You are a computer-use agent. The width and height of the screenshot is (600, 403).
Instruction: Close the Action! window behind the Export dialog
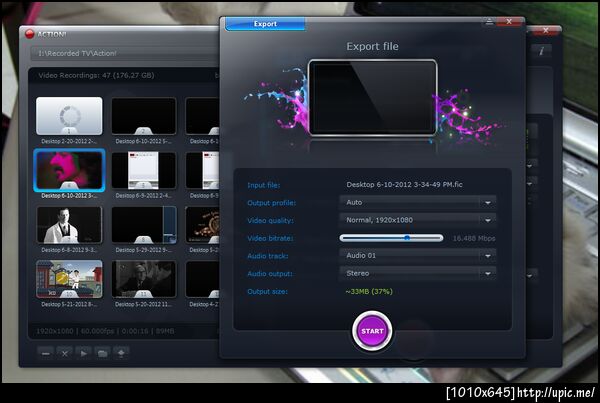(546, 30)
